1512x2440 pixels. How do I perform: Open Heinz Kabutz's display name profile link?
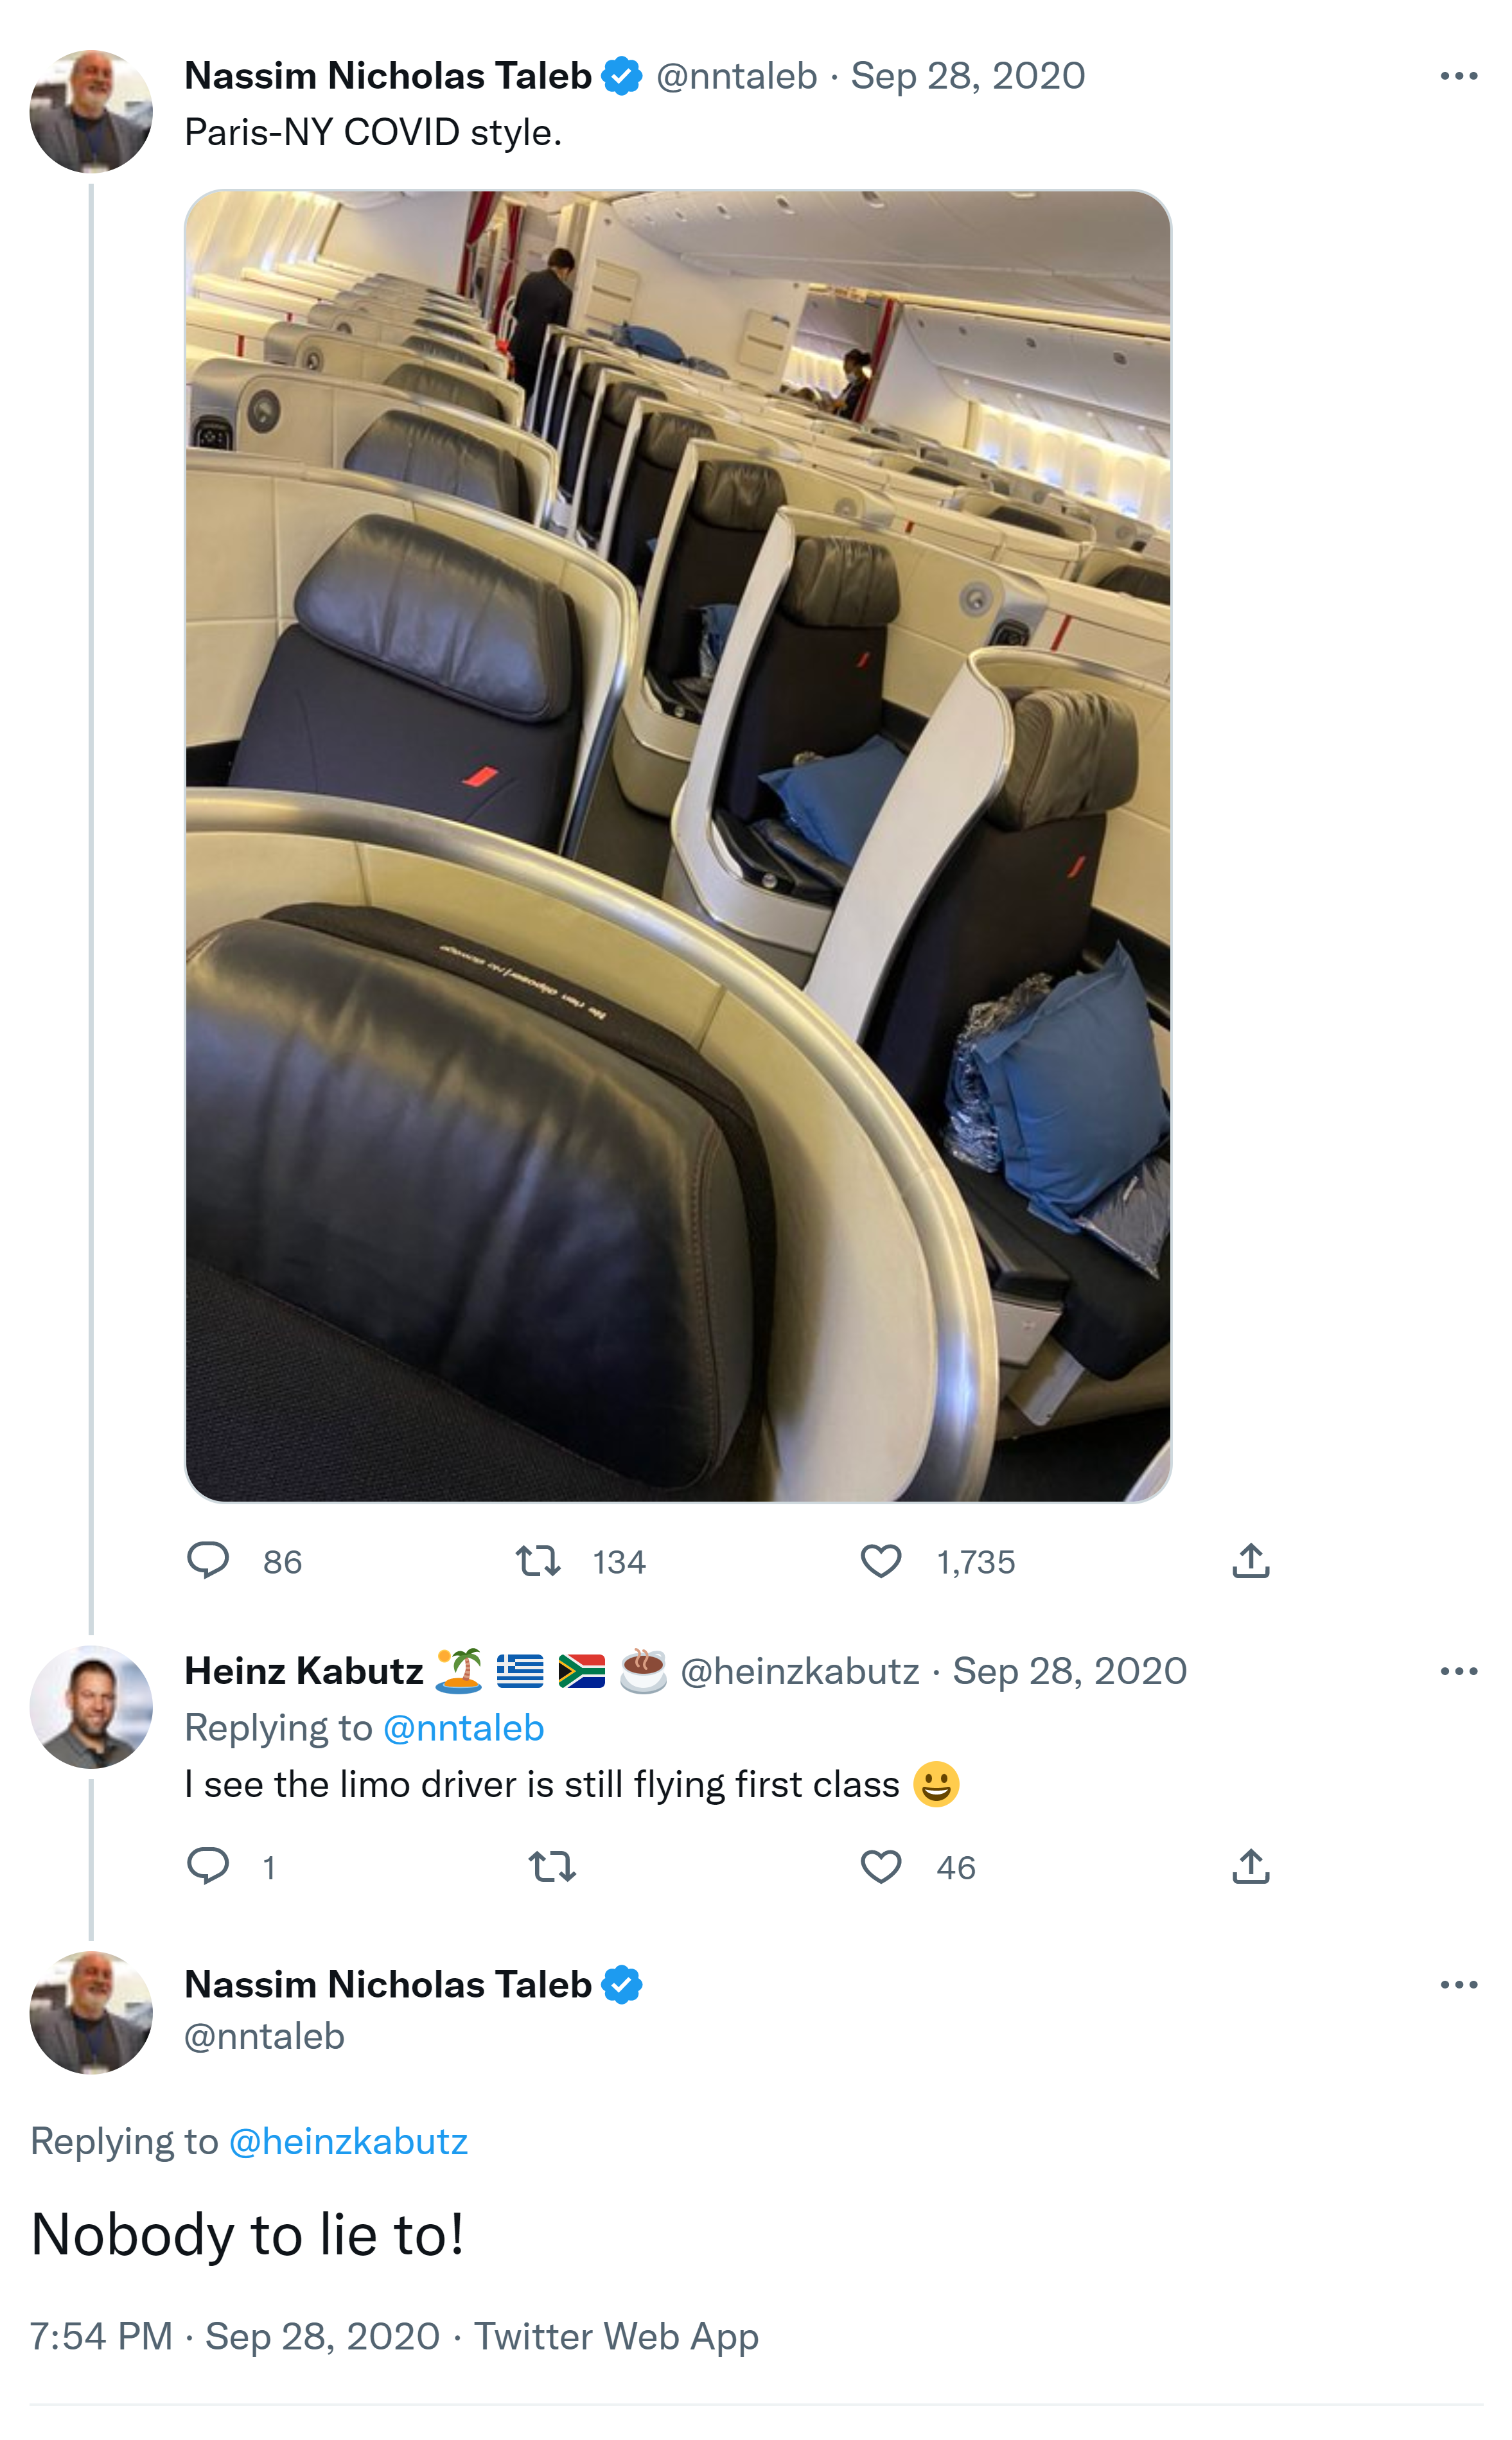[x=304, y=1671]
